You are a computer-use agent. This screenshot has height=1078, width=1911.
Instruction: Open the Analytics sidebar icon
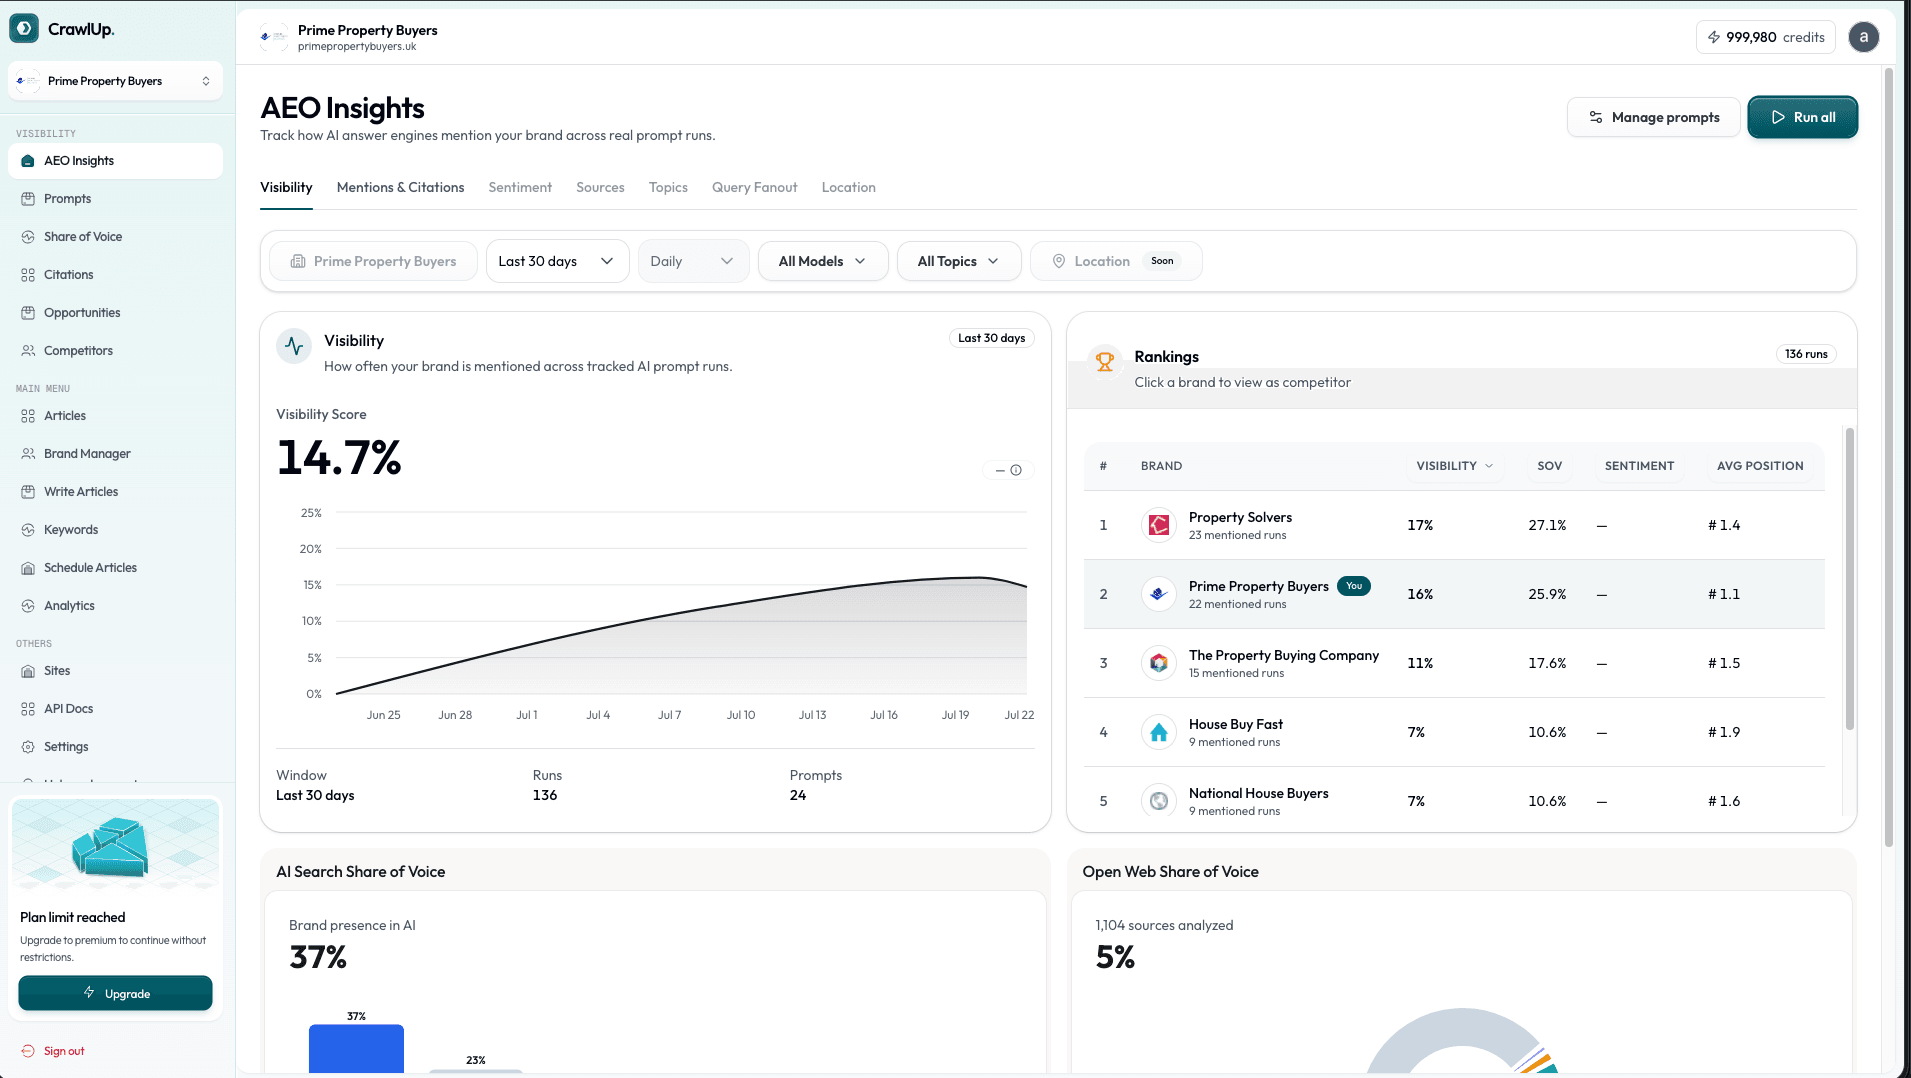[28, 606]
